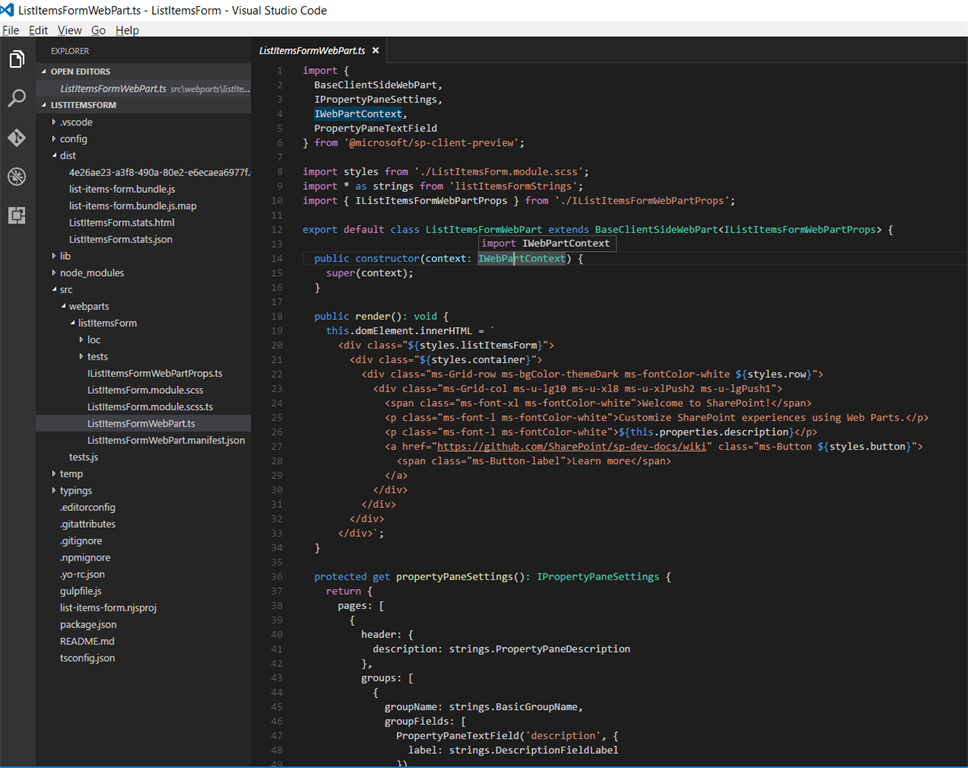
Task: Open the Explorer view icon
Action: pyautogui.click(x=17, y=60)
